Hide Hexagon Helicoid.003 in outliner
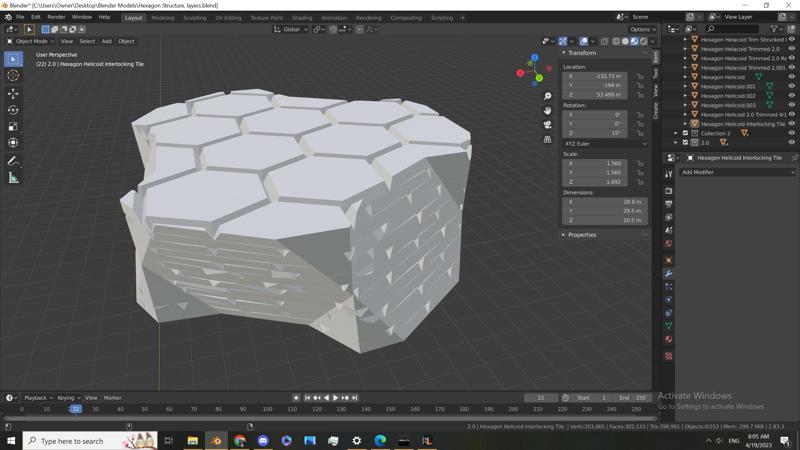The width and height of the screenshot is (800, 450). tap(791, 105)
